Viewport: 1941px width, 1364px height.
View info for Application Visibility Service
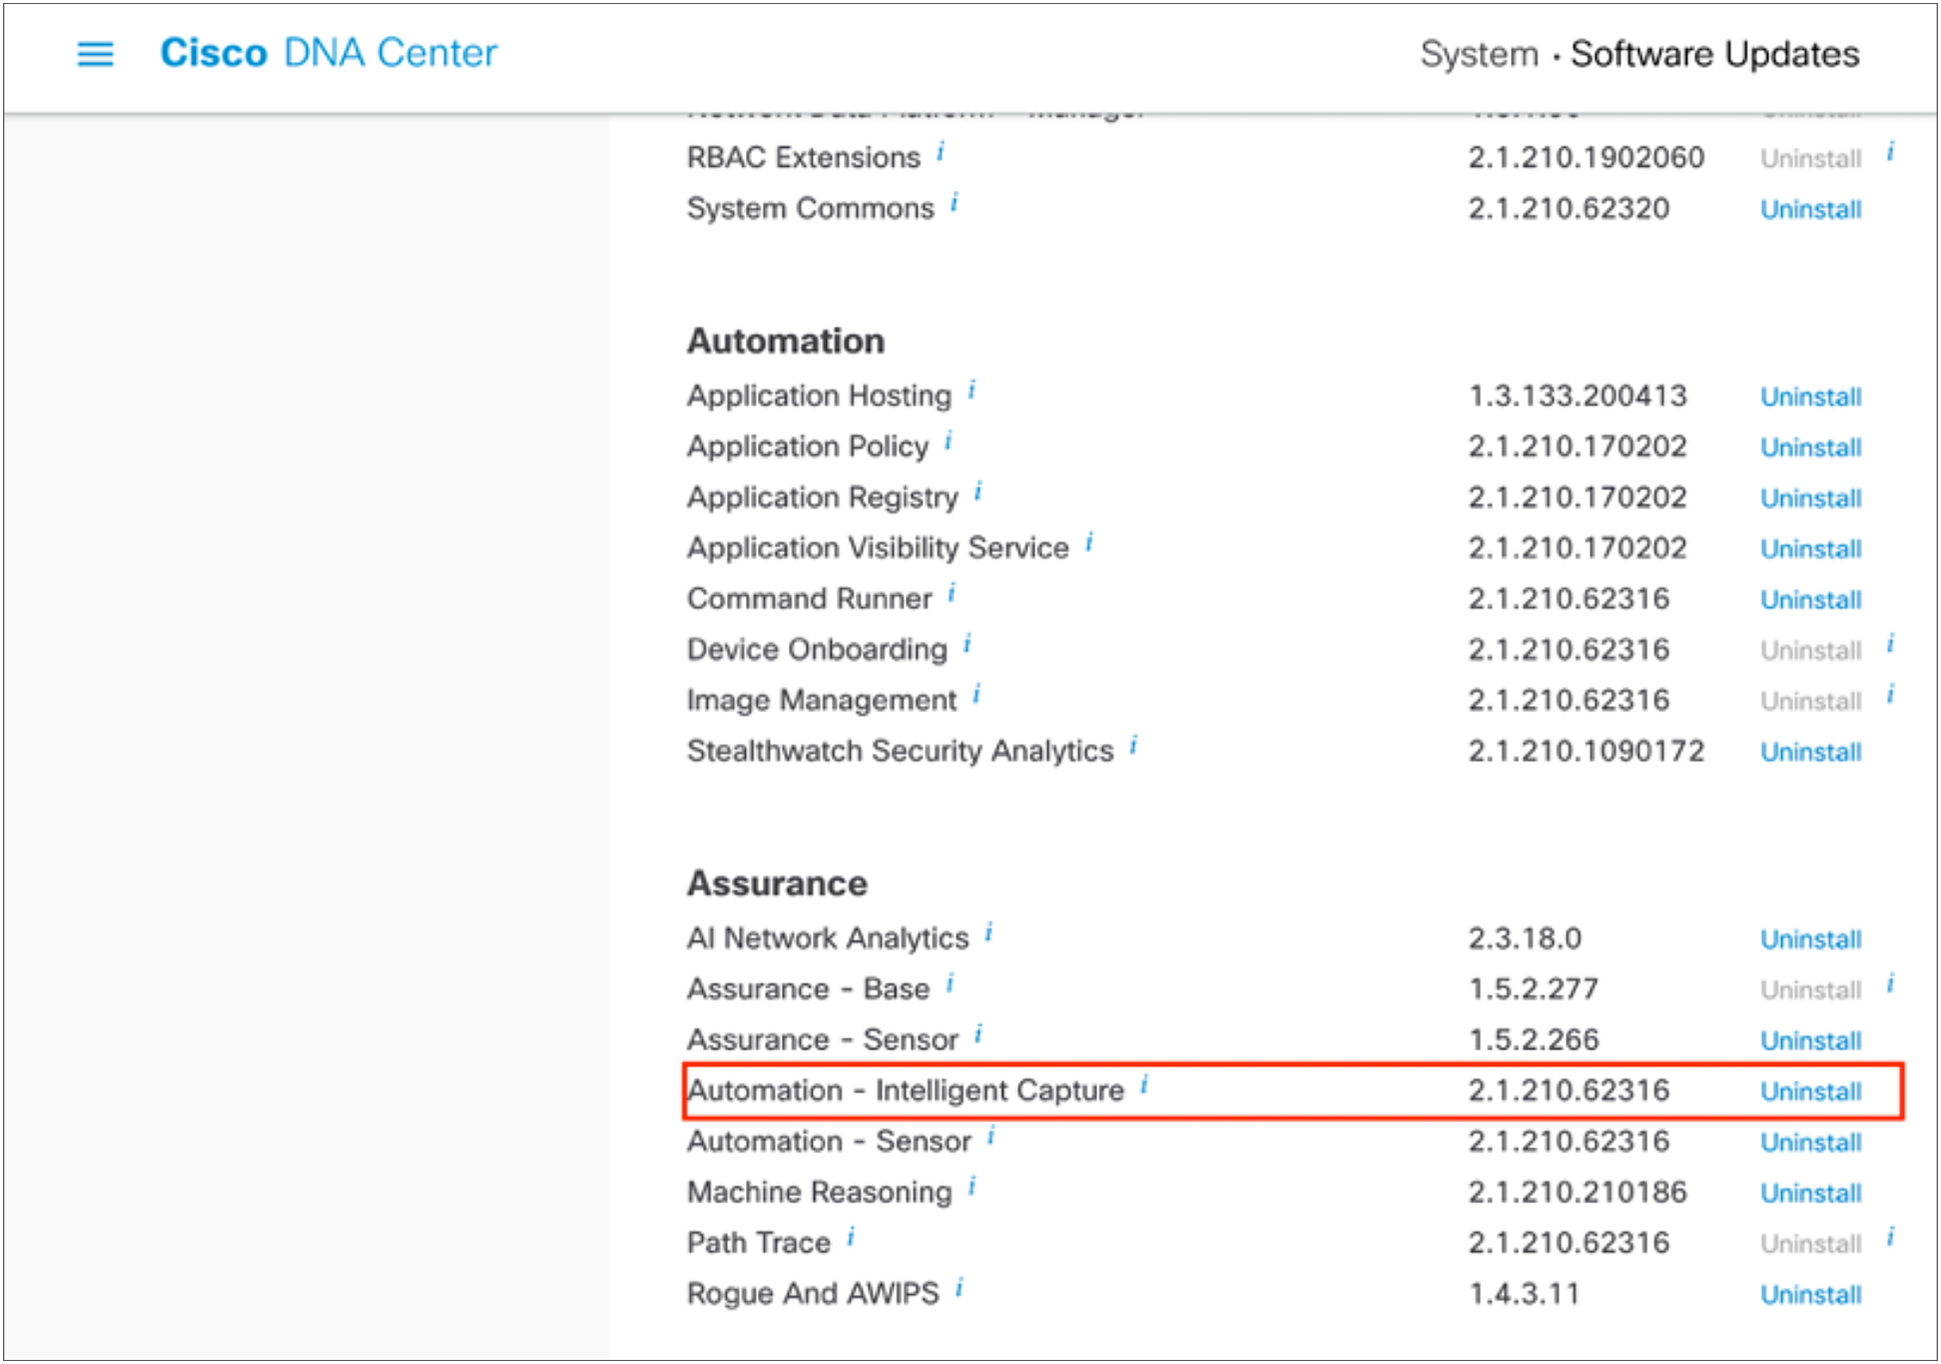1089,542
